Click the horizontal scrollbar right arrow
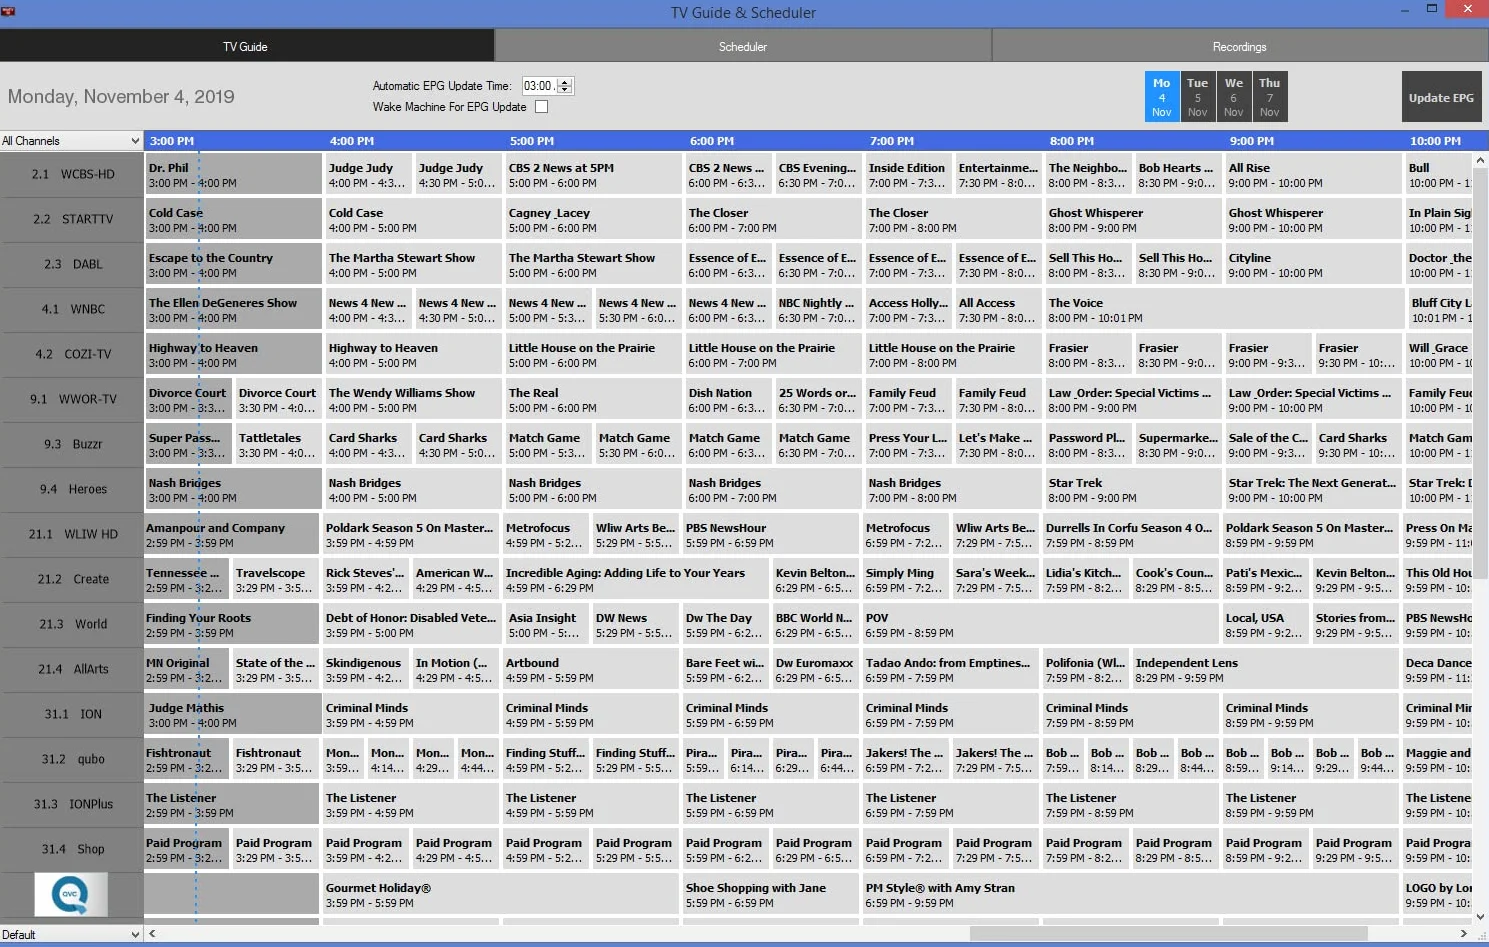 [x=1464, y=934]
